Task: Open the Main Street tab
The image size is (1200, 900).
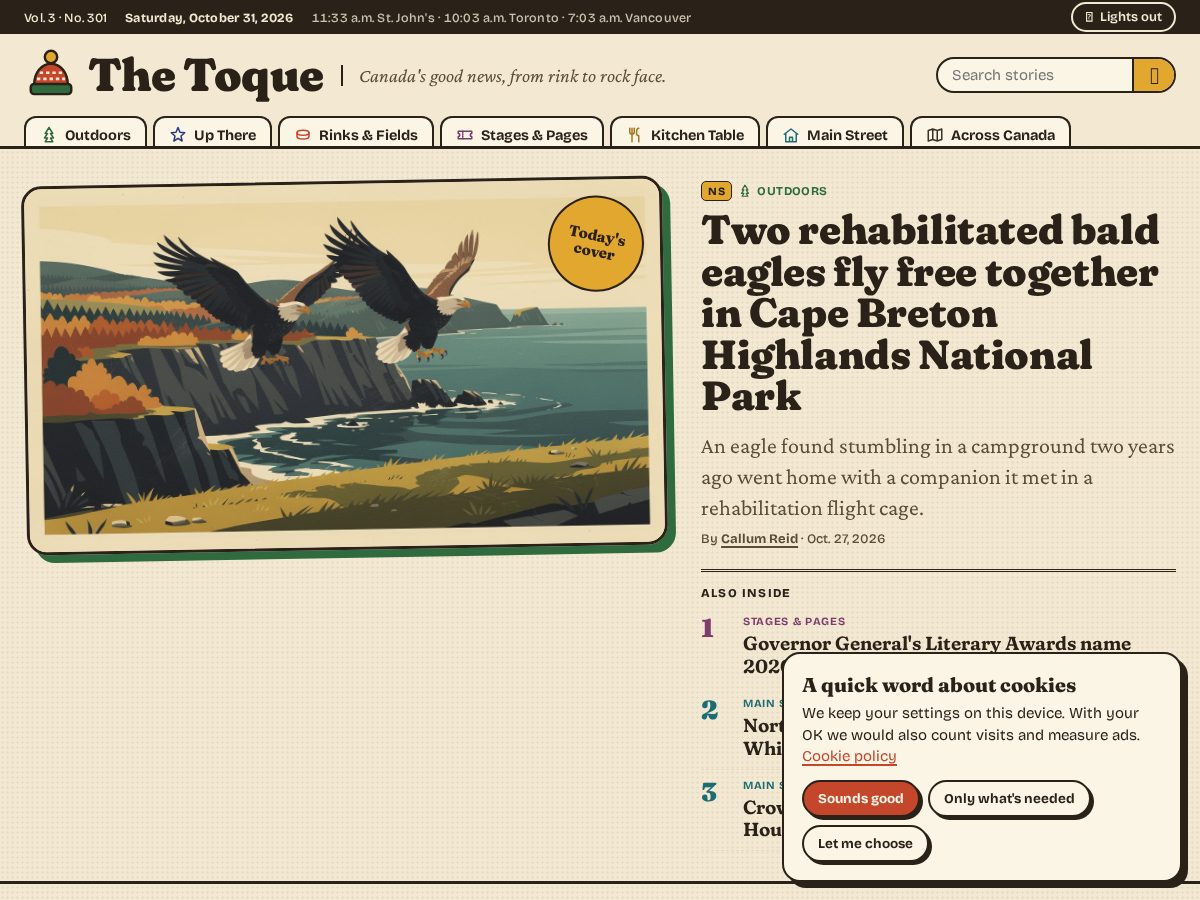Action: 835,133
